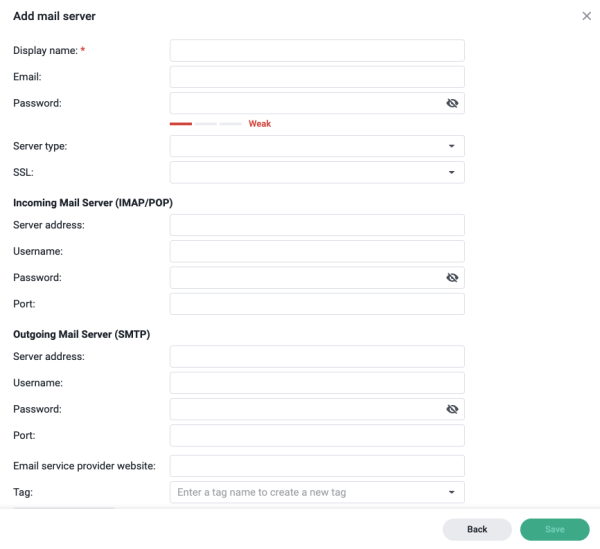Click the Display name input field
Screen dimensions: 600x549
pos(317,51)
